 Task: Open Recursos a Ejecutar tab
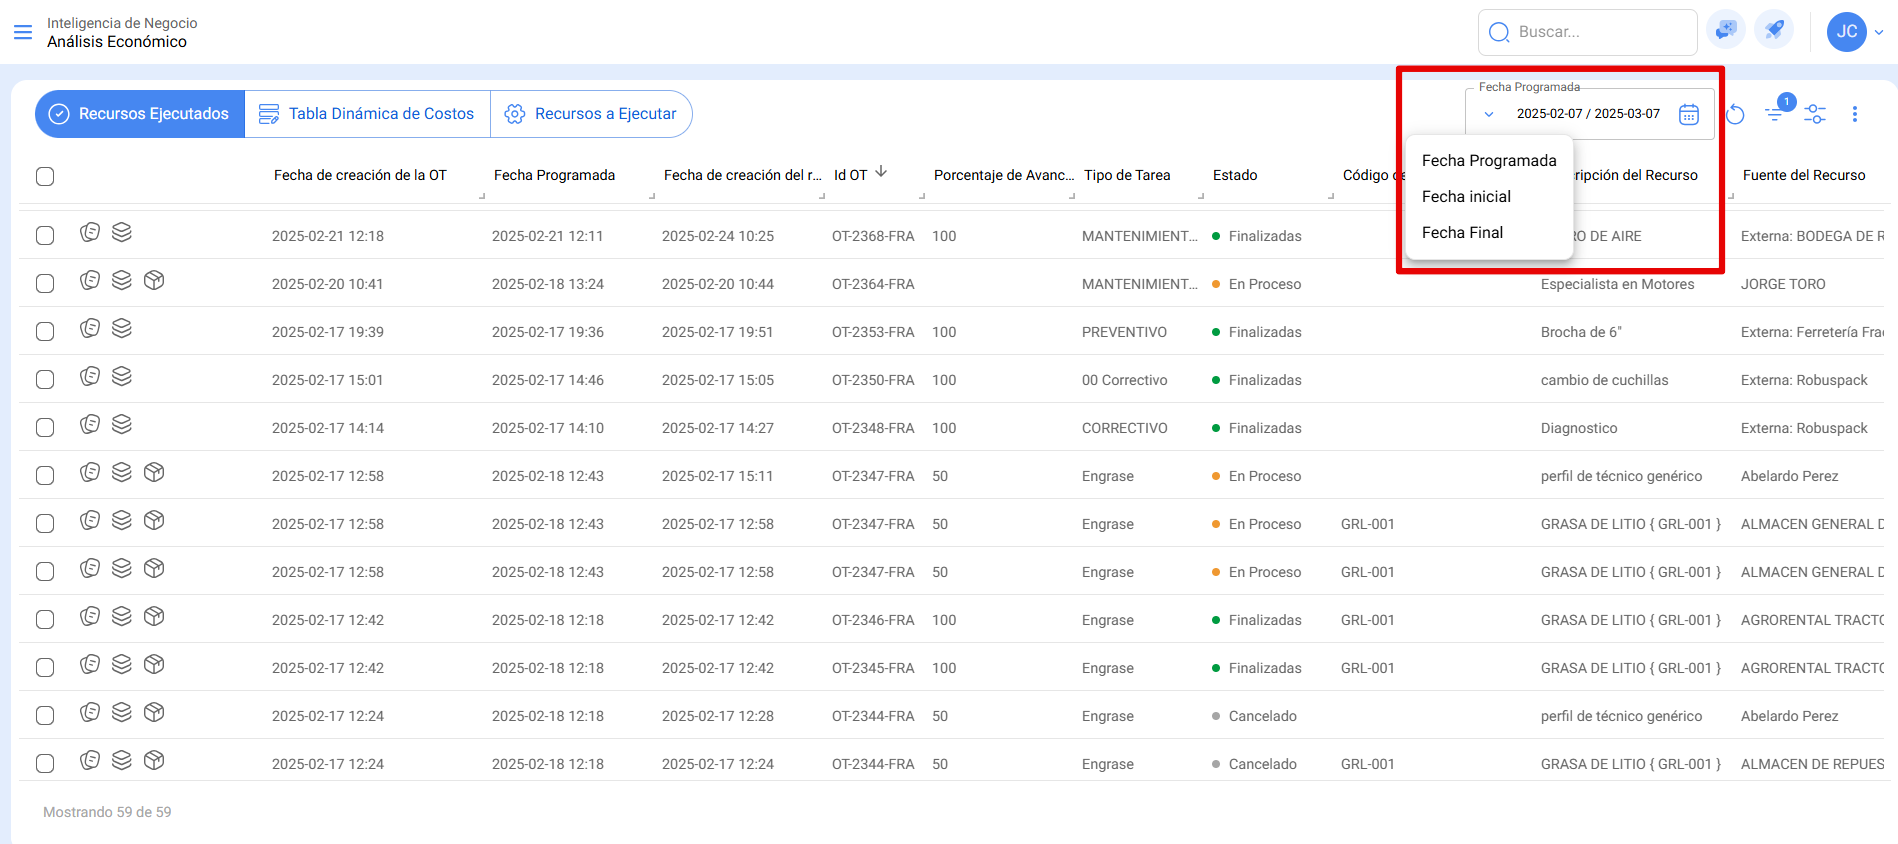[591, 114]
